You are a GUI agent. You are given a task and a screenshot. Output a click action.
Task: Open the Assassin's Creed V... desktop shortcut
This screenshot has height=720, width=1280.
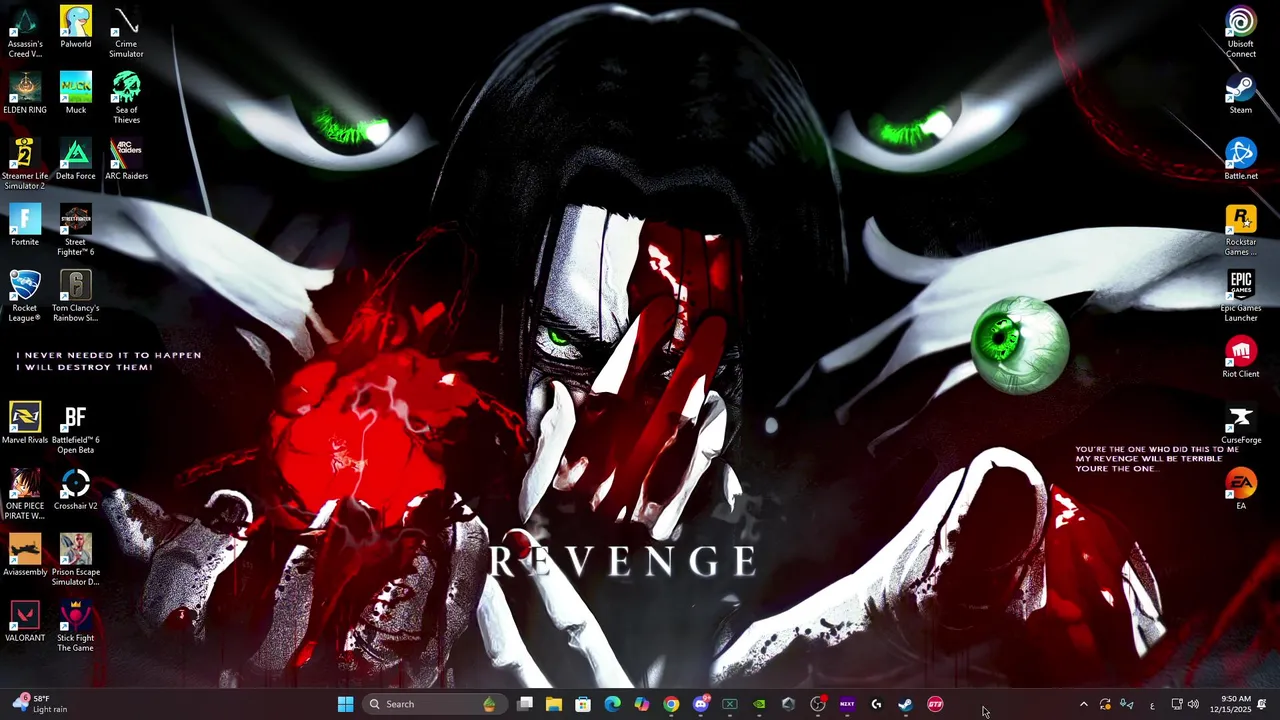coord(25,32)
